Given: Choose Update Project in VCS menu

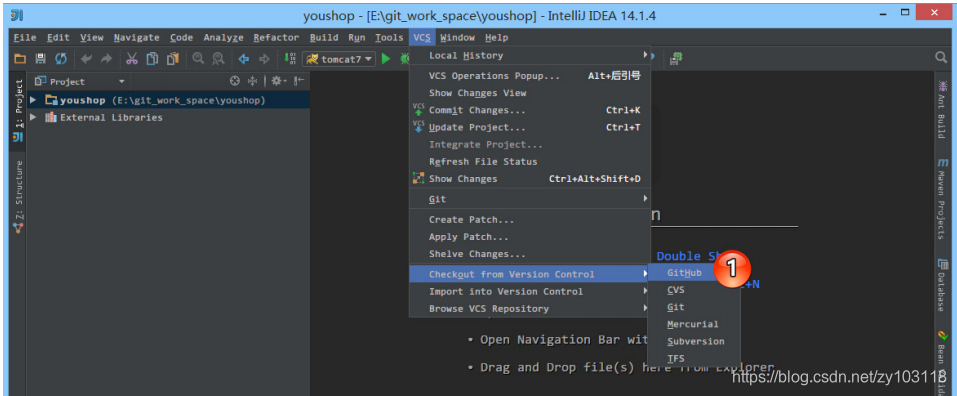Looking at the screenshot, I should [530, 128].
